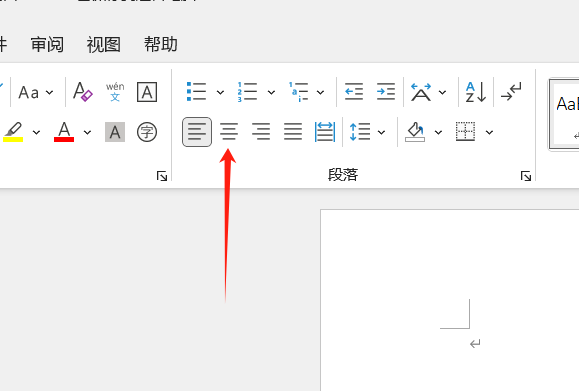Increase paragraph indent
This screenshot has height=391, width=579.
(x=386, y=92)
